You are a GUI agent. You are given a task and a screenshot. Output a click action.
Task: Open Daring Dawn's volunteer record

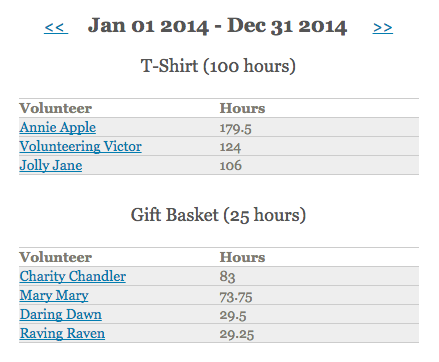61,315
